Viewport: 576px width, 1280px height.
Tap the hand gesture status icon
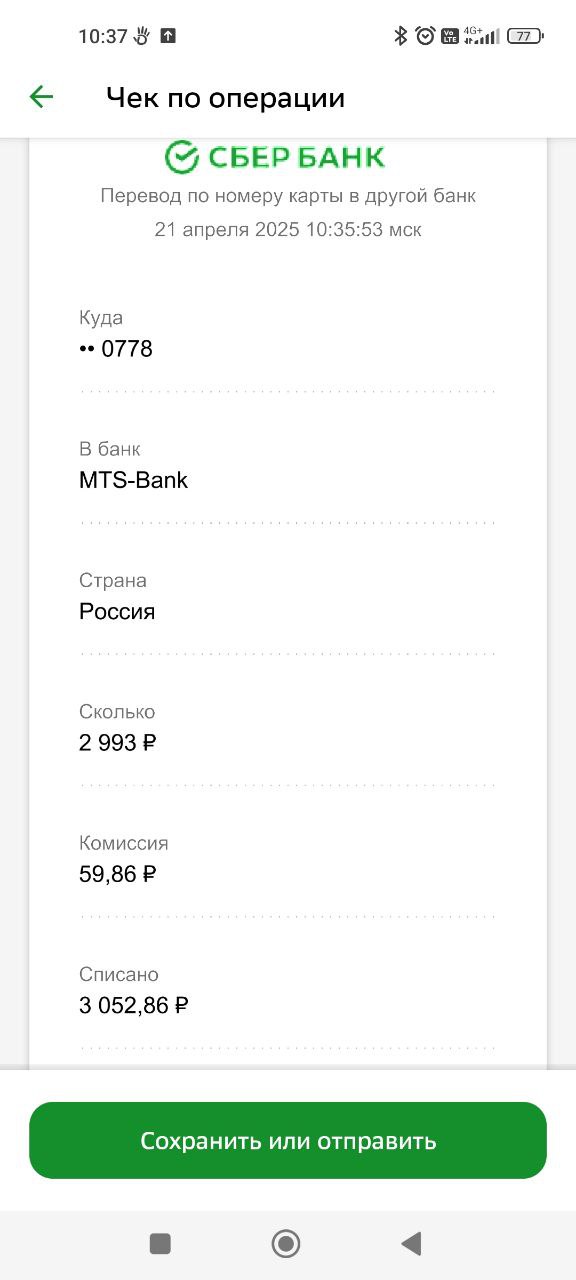pyautogui.click(x=141, y=36)
